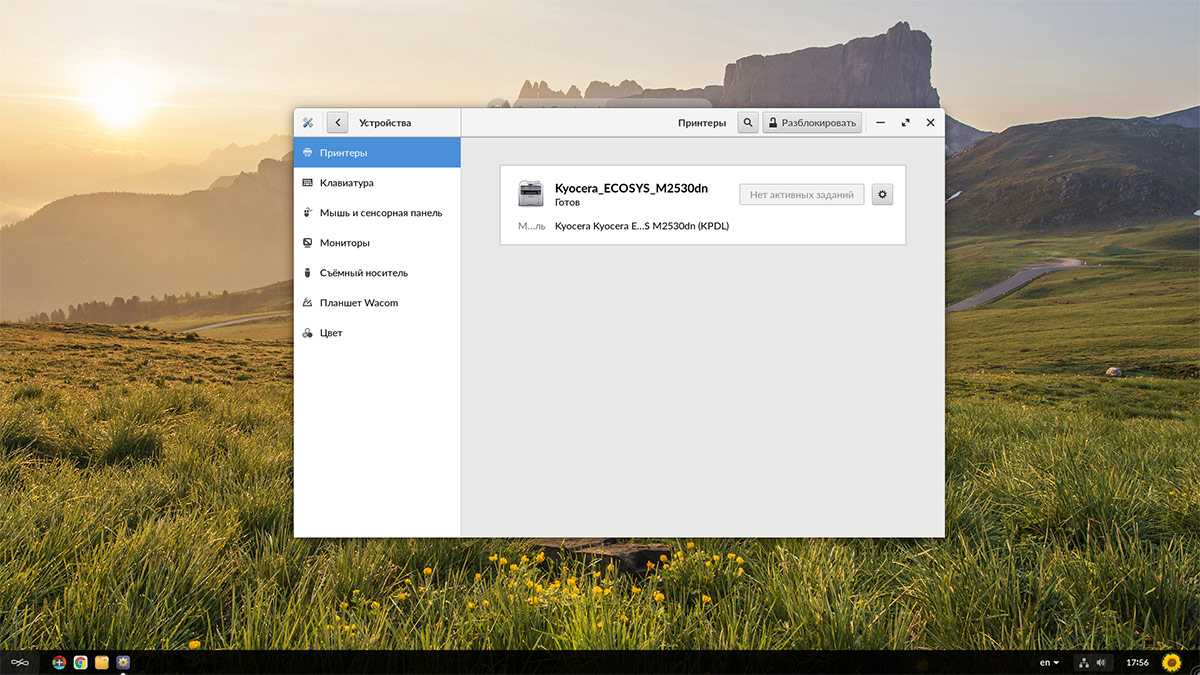Select Планшет Wacom in the sidebar
Viewport: 1200px width, 675px height.
point(358,303)
